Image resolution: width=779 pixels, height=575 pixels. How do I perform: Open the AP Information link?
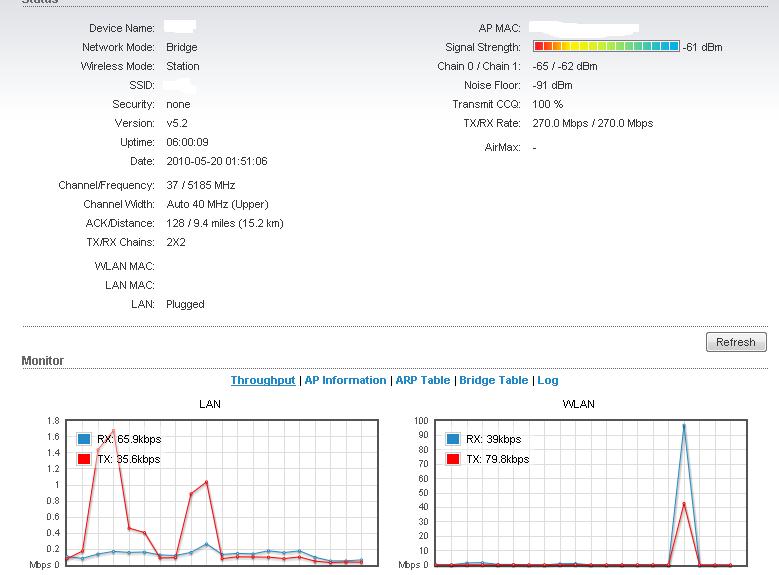[345, 381]
